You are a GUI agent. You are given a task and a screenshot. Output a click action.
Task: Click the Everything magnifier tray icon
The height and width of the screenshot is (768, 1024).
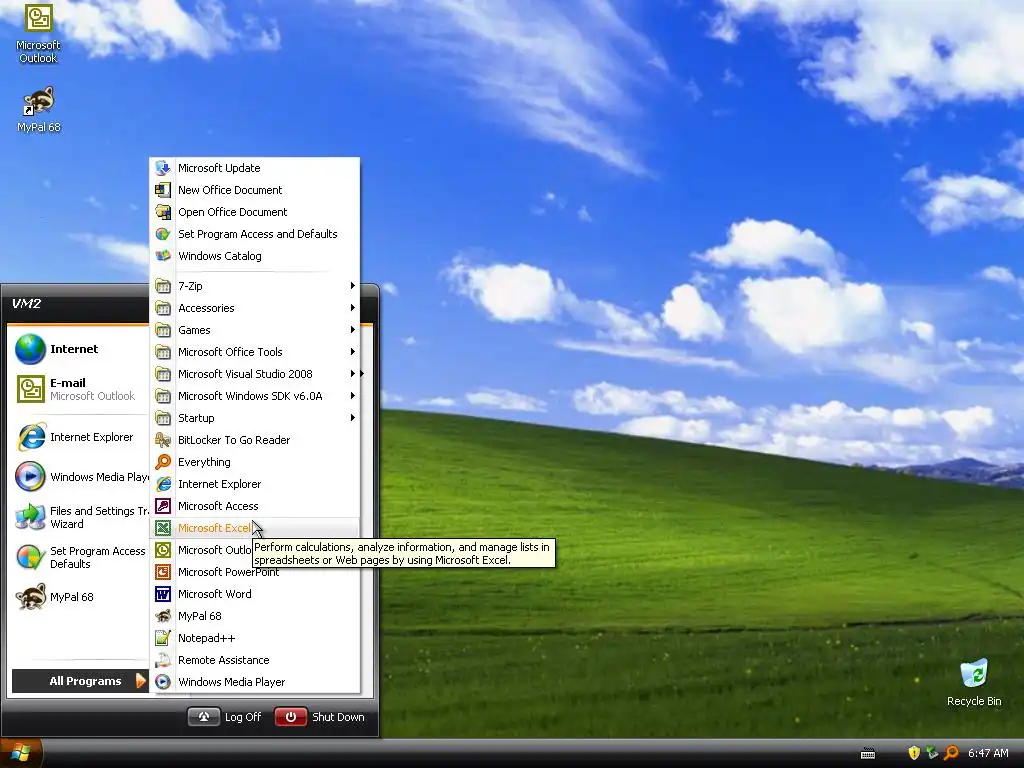pos(952,753)
